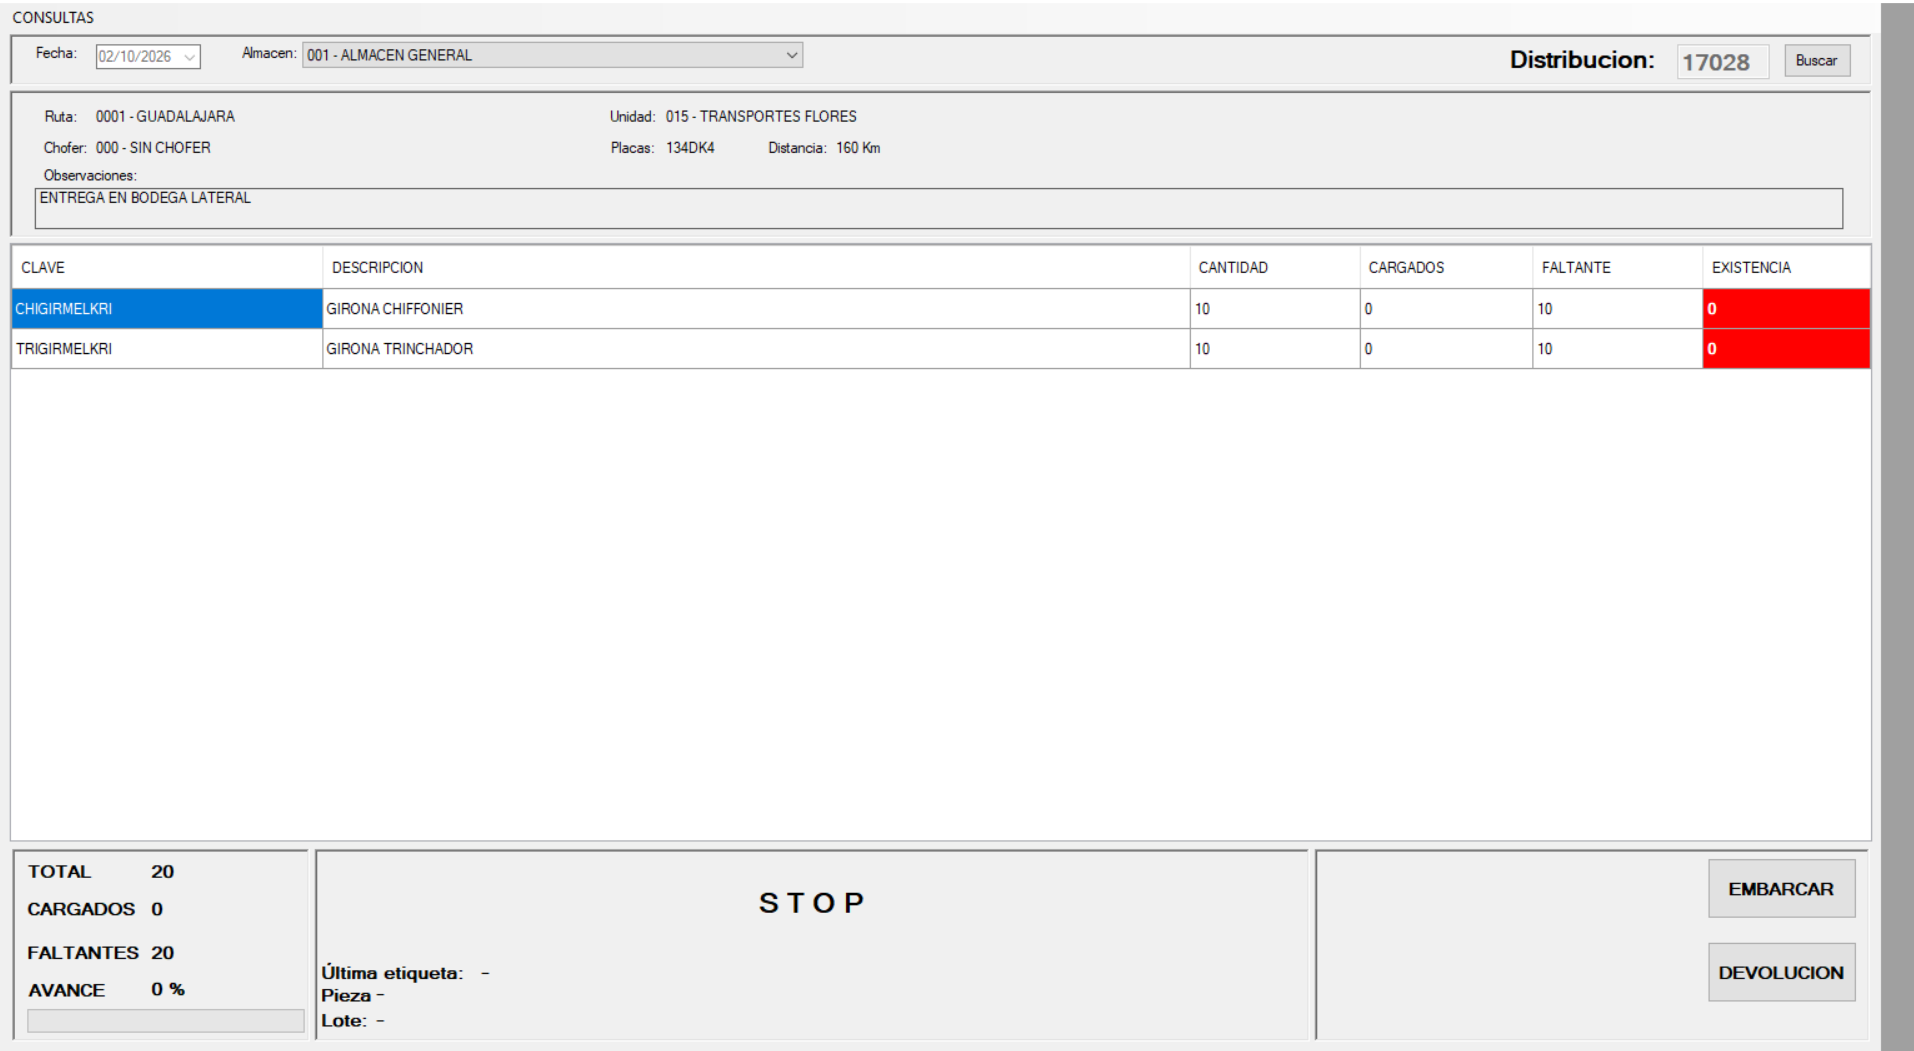Click the Buscar button
The image size is (1914, 1051).
pyautogui.click(x=1816, y=61)
